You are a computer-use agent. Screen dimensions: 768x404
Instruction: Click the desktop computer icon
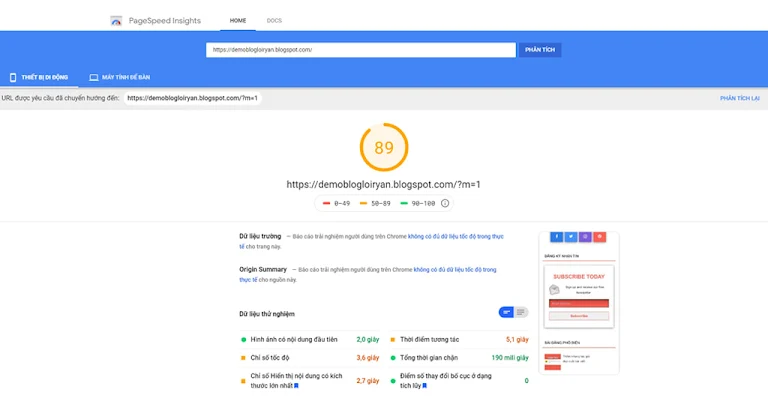click(x=94, y=77)
